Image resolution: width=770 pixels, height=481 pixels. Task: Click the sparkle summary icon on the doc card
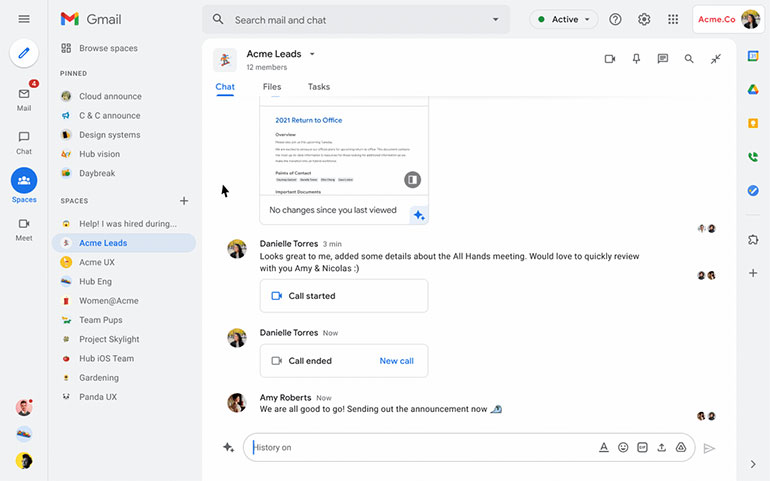[x=419, y=215]
